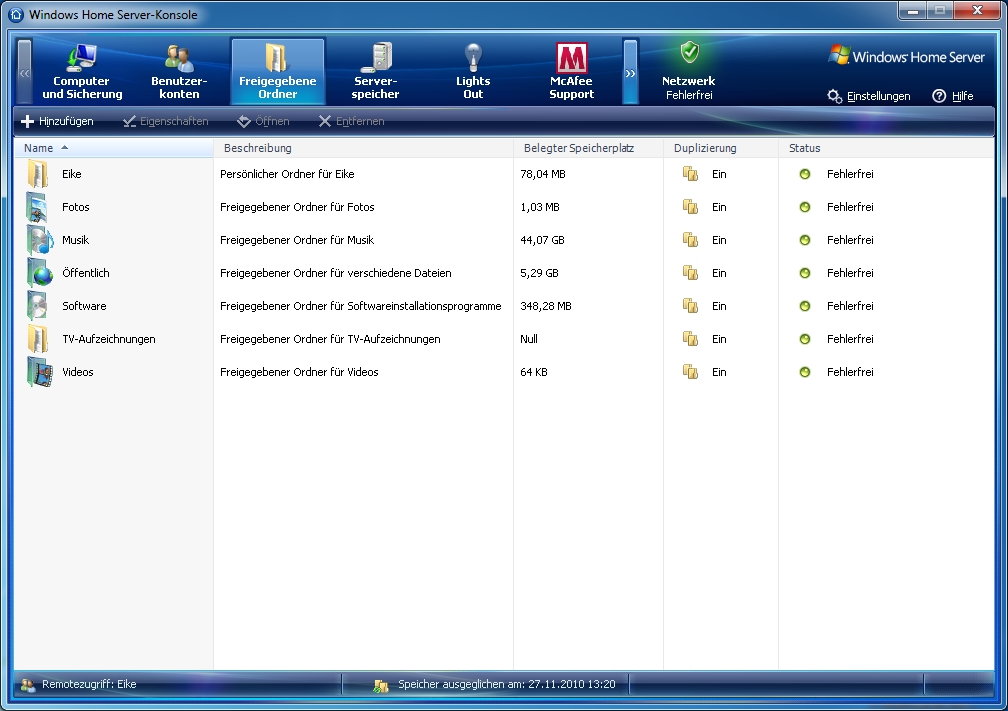Click the duplication icon for Fotos
Image resolution: width=1008 pixels, height=711 pixels.
tap(690, 207)
